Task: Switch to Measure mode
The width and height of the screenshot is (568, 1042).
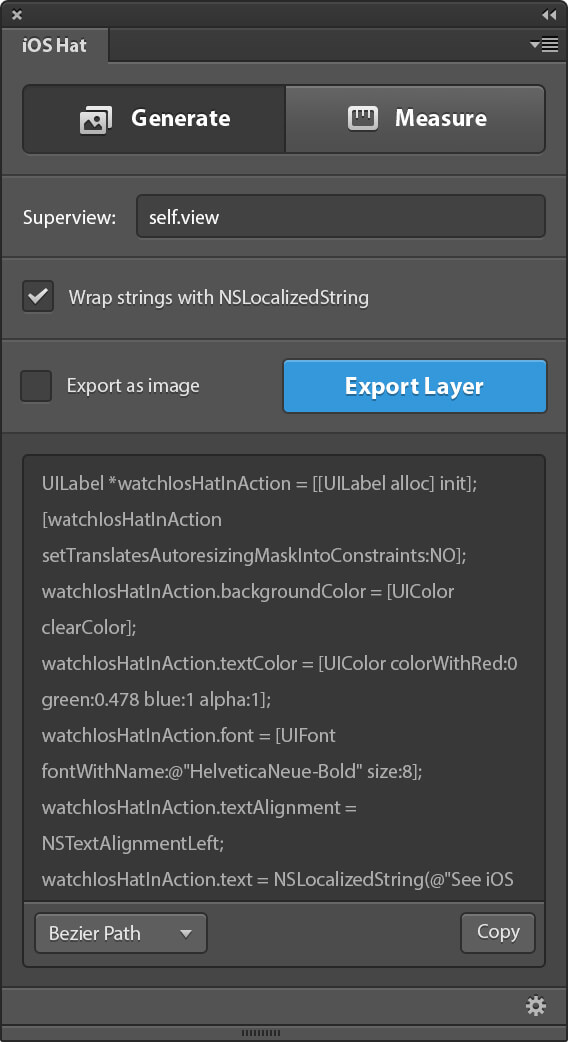Action: (x=415, y=119)
